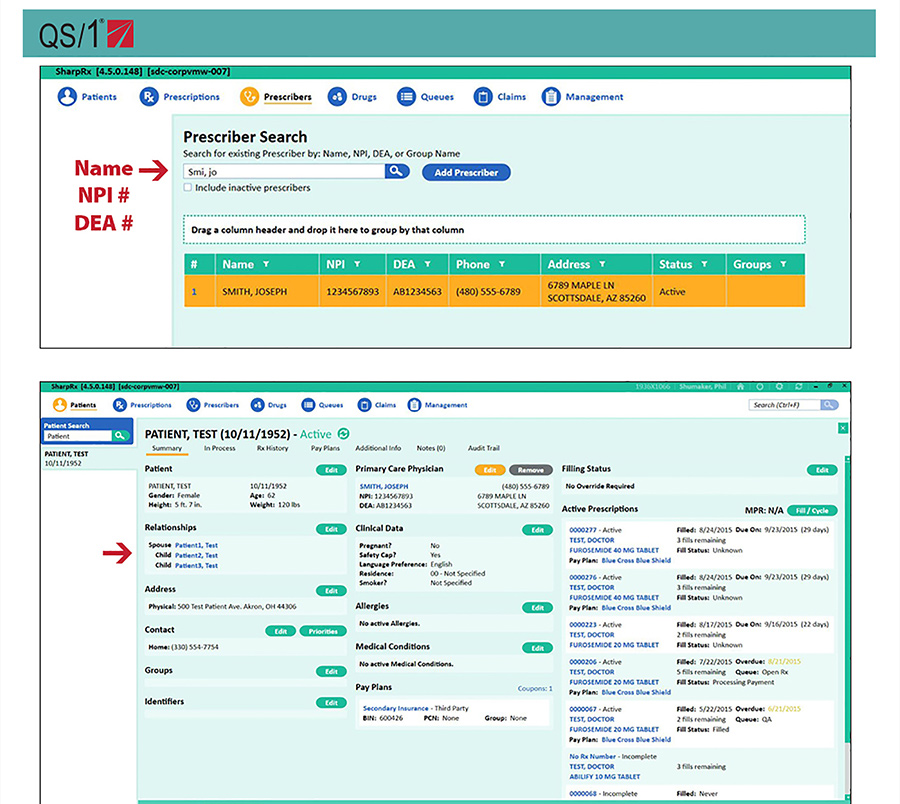Viewport: 900px width, 804px height.
Task: View the Audit Trail tab
Action: [484, 448]
